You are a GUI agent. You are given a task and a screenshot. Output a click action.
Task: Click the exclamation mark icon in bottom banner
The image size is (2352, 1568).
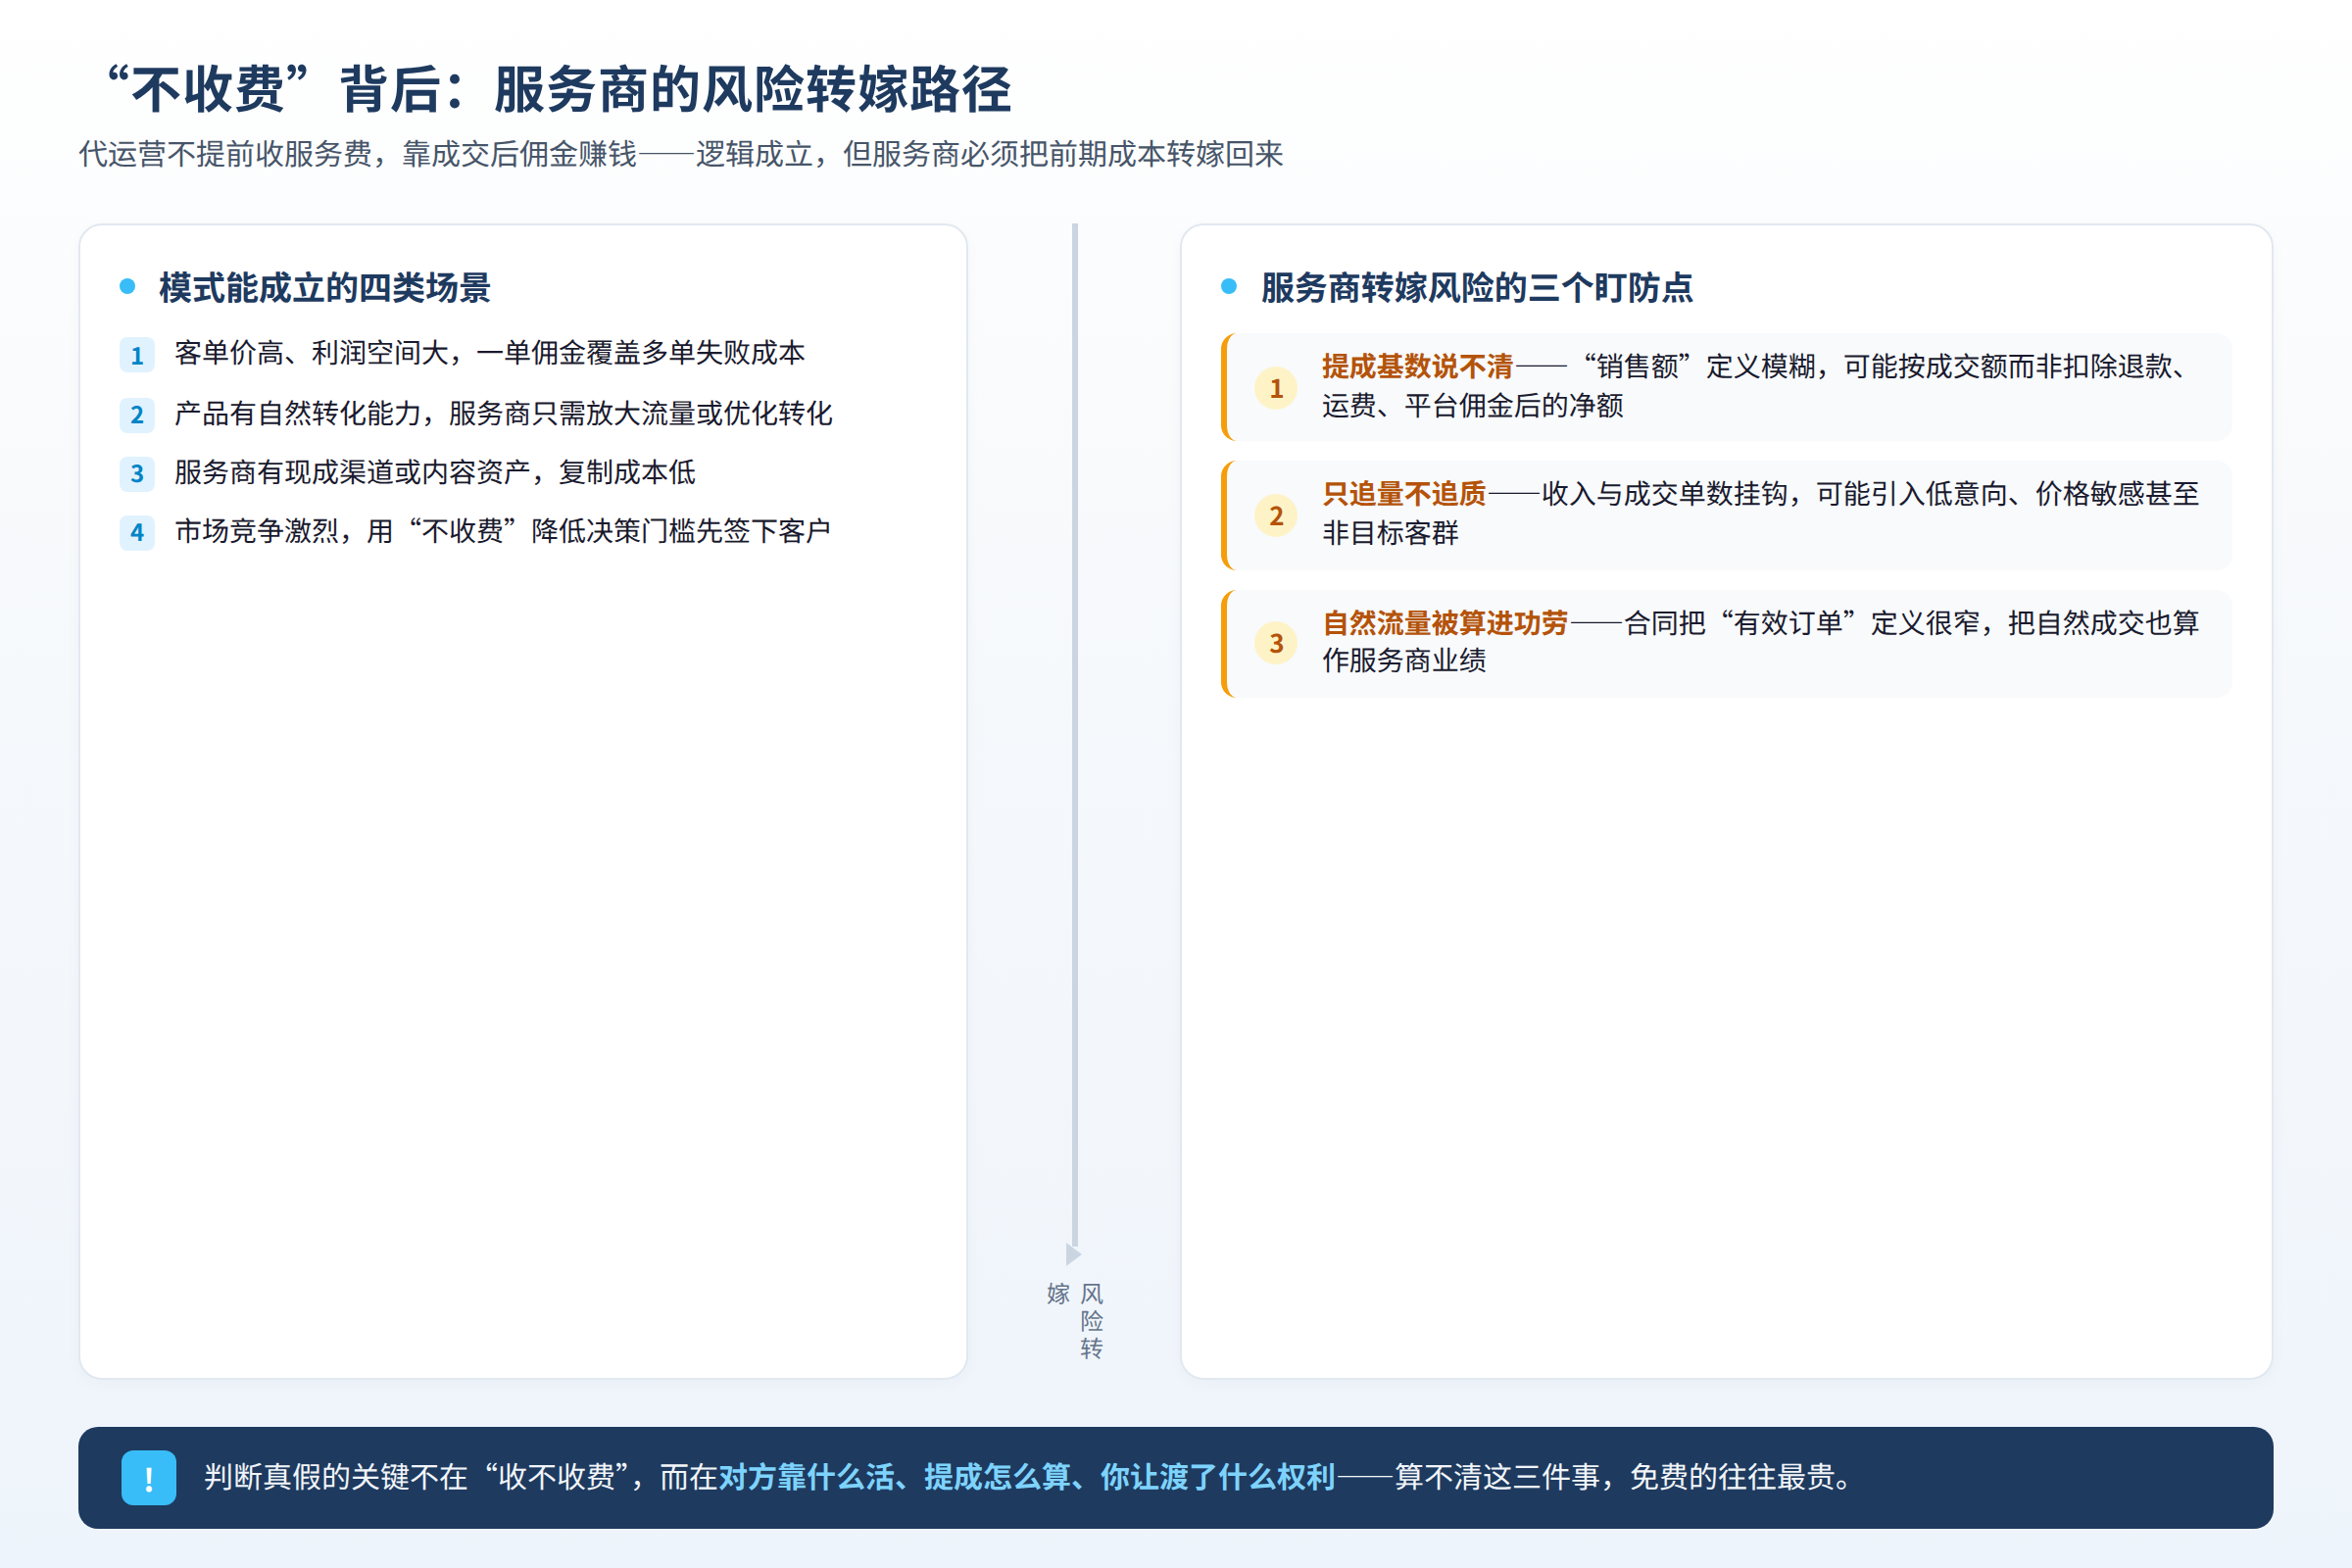148,1477
